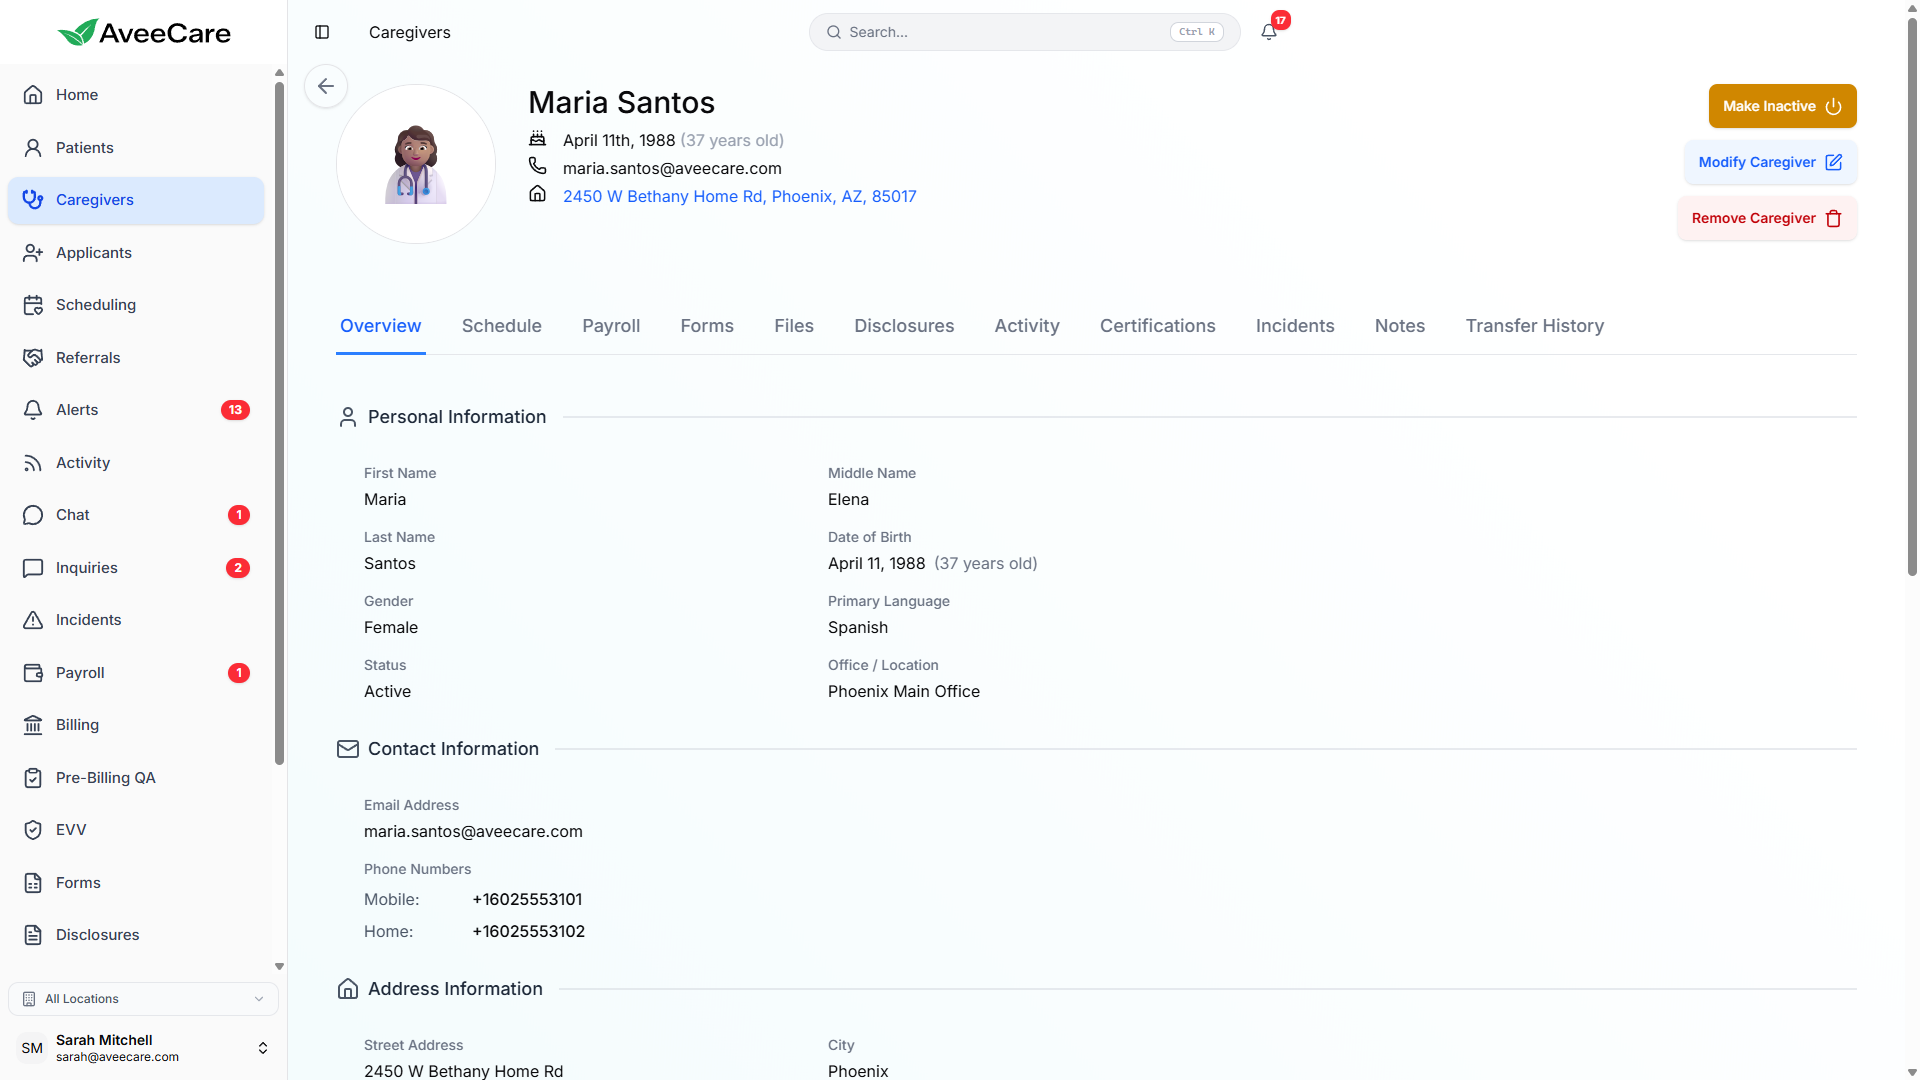Toggle the sidebar panel icon
This screenshot has width=1920, height=1080.
(322, 32)
